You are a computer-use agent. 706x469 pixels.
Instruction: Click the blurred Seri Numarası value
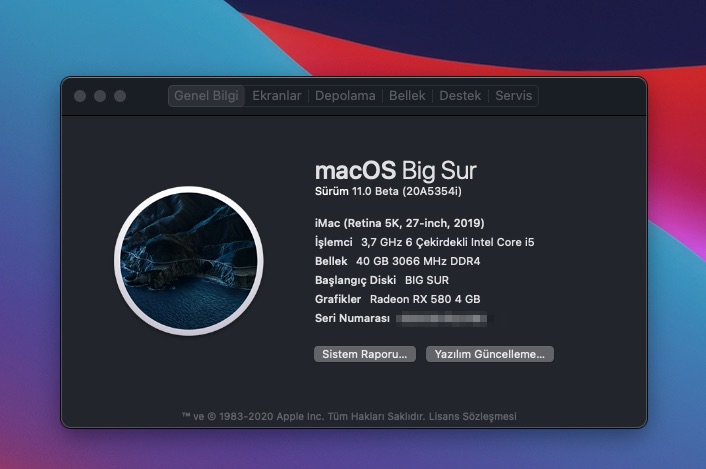[441, 318]
